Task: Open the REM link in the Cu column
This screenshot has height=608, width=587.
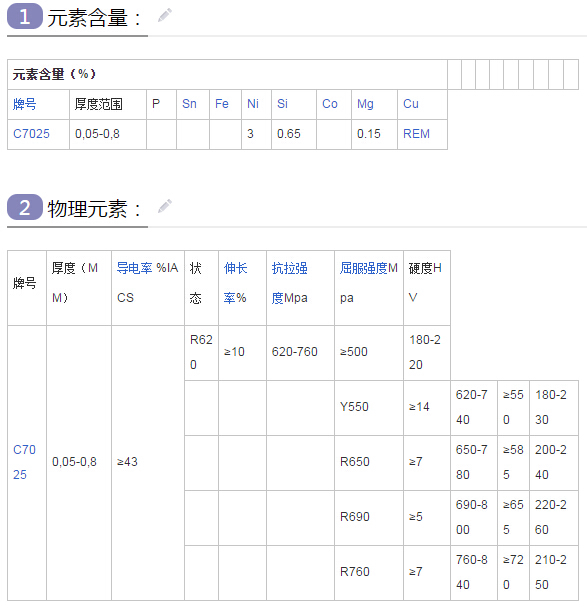Action: [416, 134]
